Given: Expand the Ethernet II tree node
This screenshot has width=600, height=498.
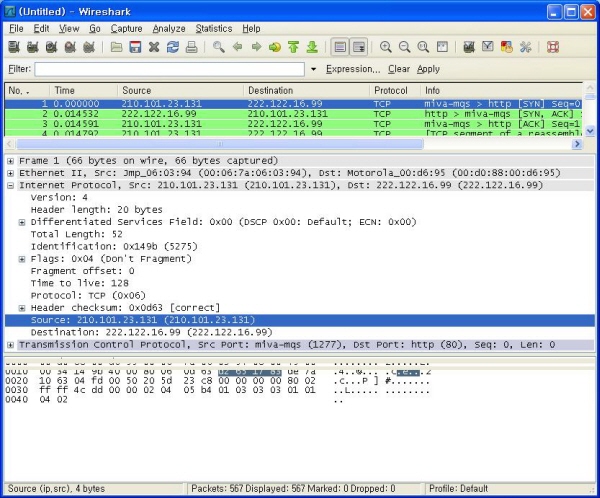Looking at the screenshot, I should pos(10,173).
